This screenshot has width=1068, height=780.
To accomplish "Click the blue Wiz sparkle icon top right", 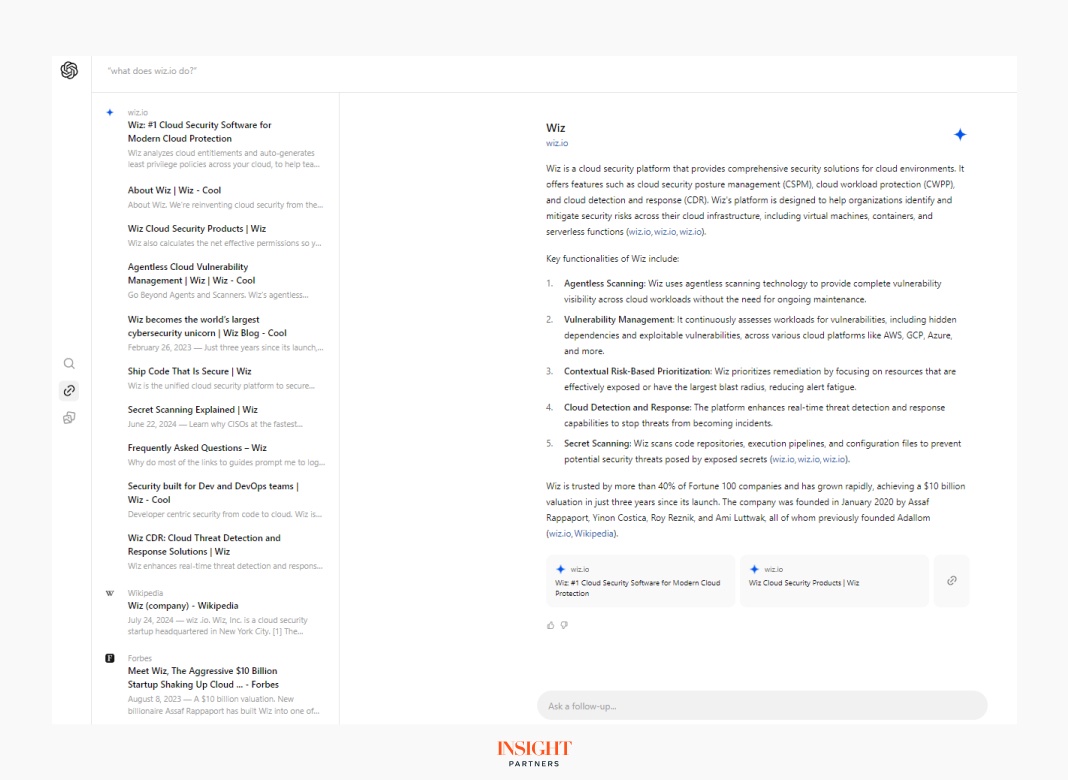I will pyautogui.click(x=960, y=135).
